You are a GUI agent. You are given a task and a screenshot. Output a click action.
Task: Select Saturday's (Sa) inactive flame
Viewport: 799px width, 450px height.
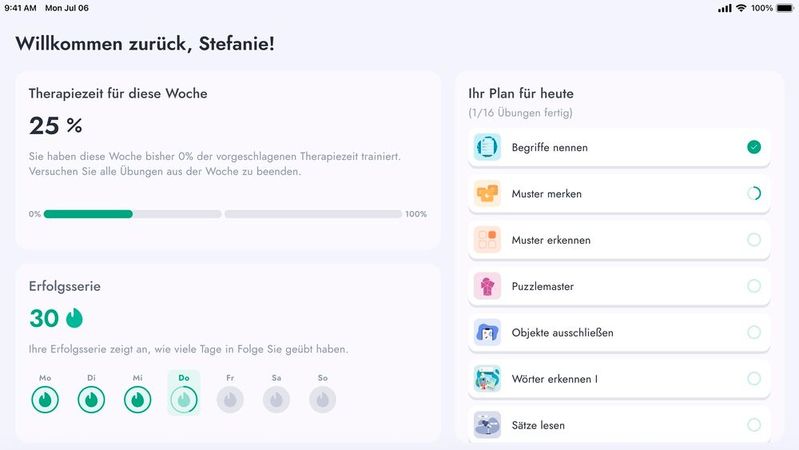(x=276, y=400)
